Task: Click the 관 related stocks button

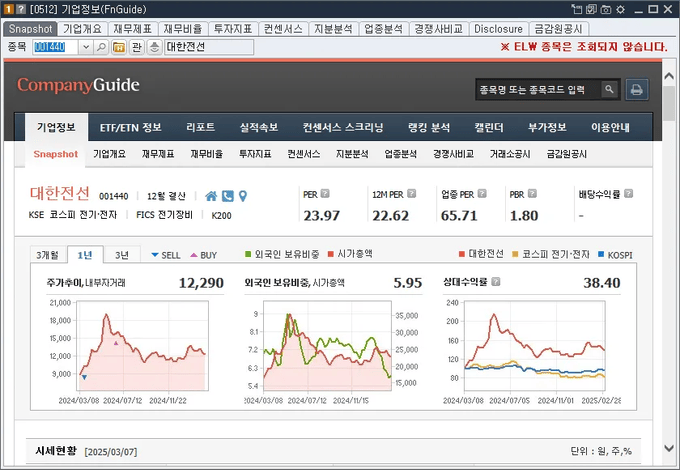Action: pyautogui.click(x=137, y=47)
